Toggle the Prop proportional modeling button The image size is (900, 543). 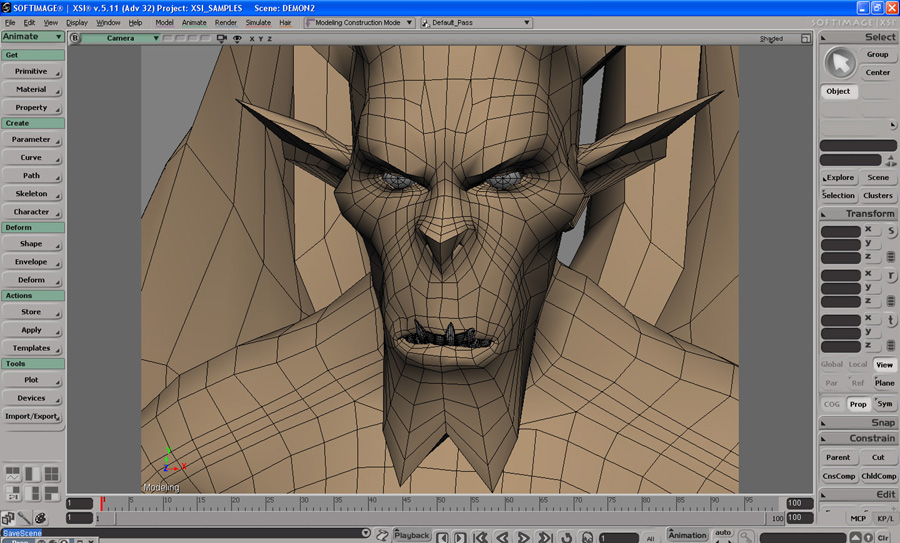(858, 404)
